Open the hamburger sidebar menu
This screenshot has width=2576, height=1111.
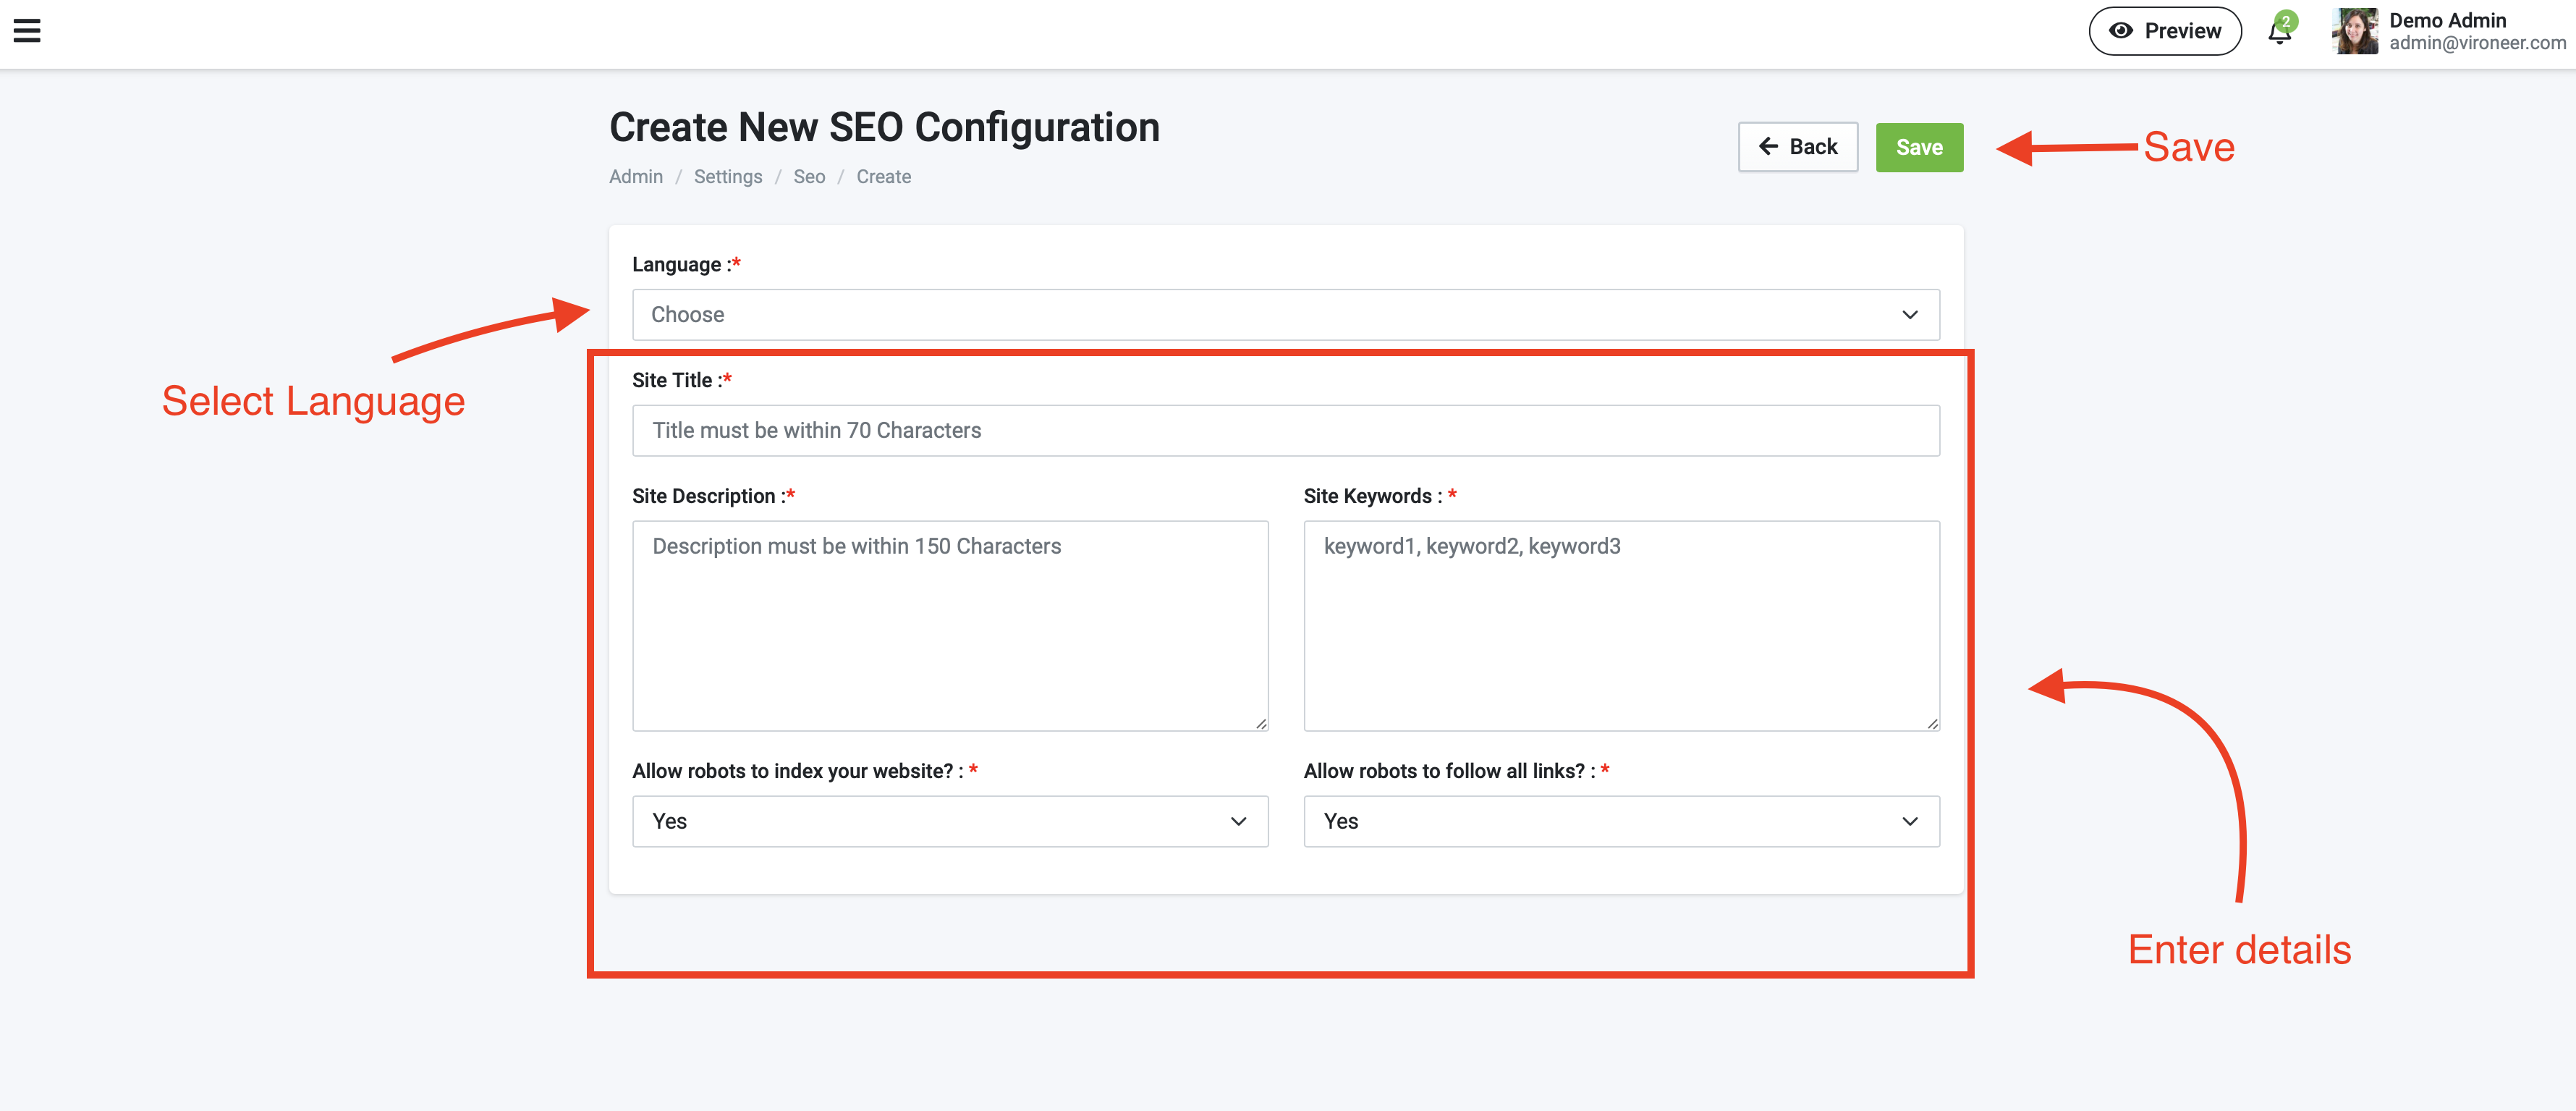27,31
